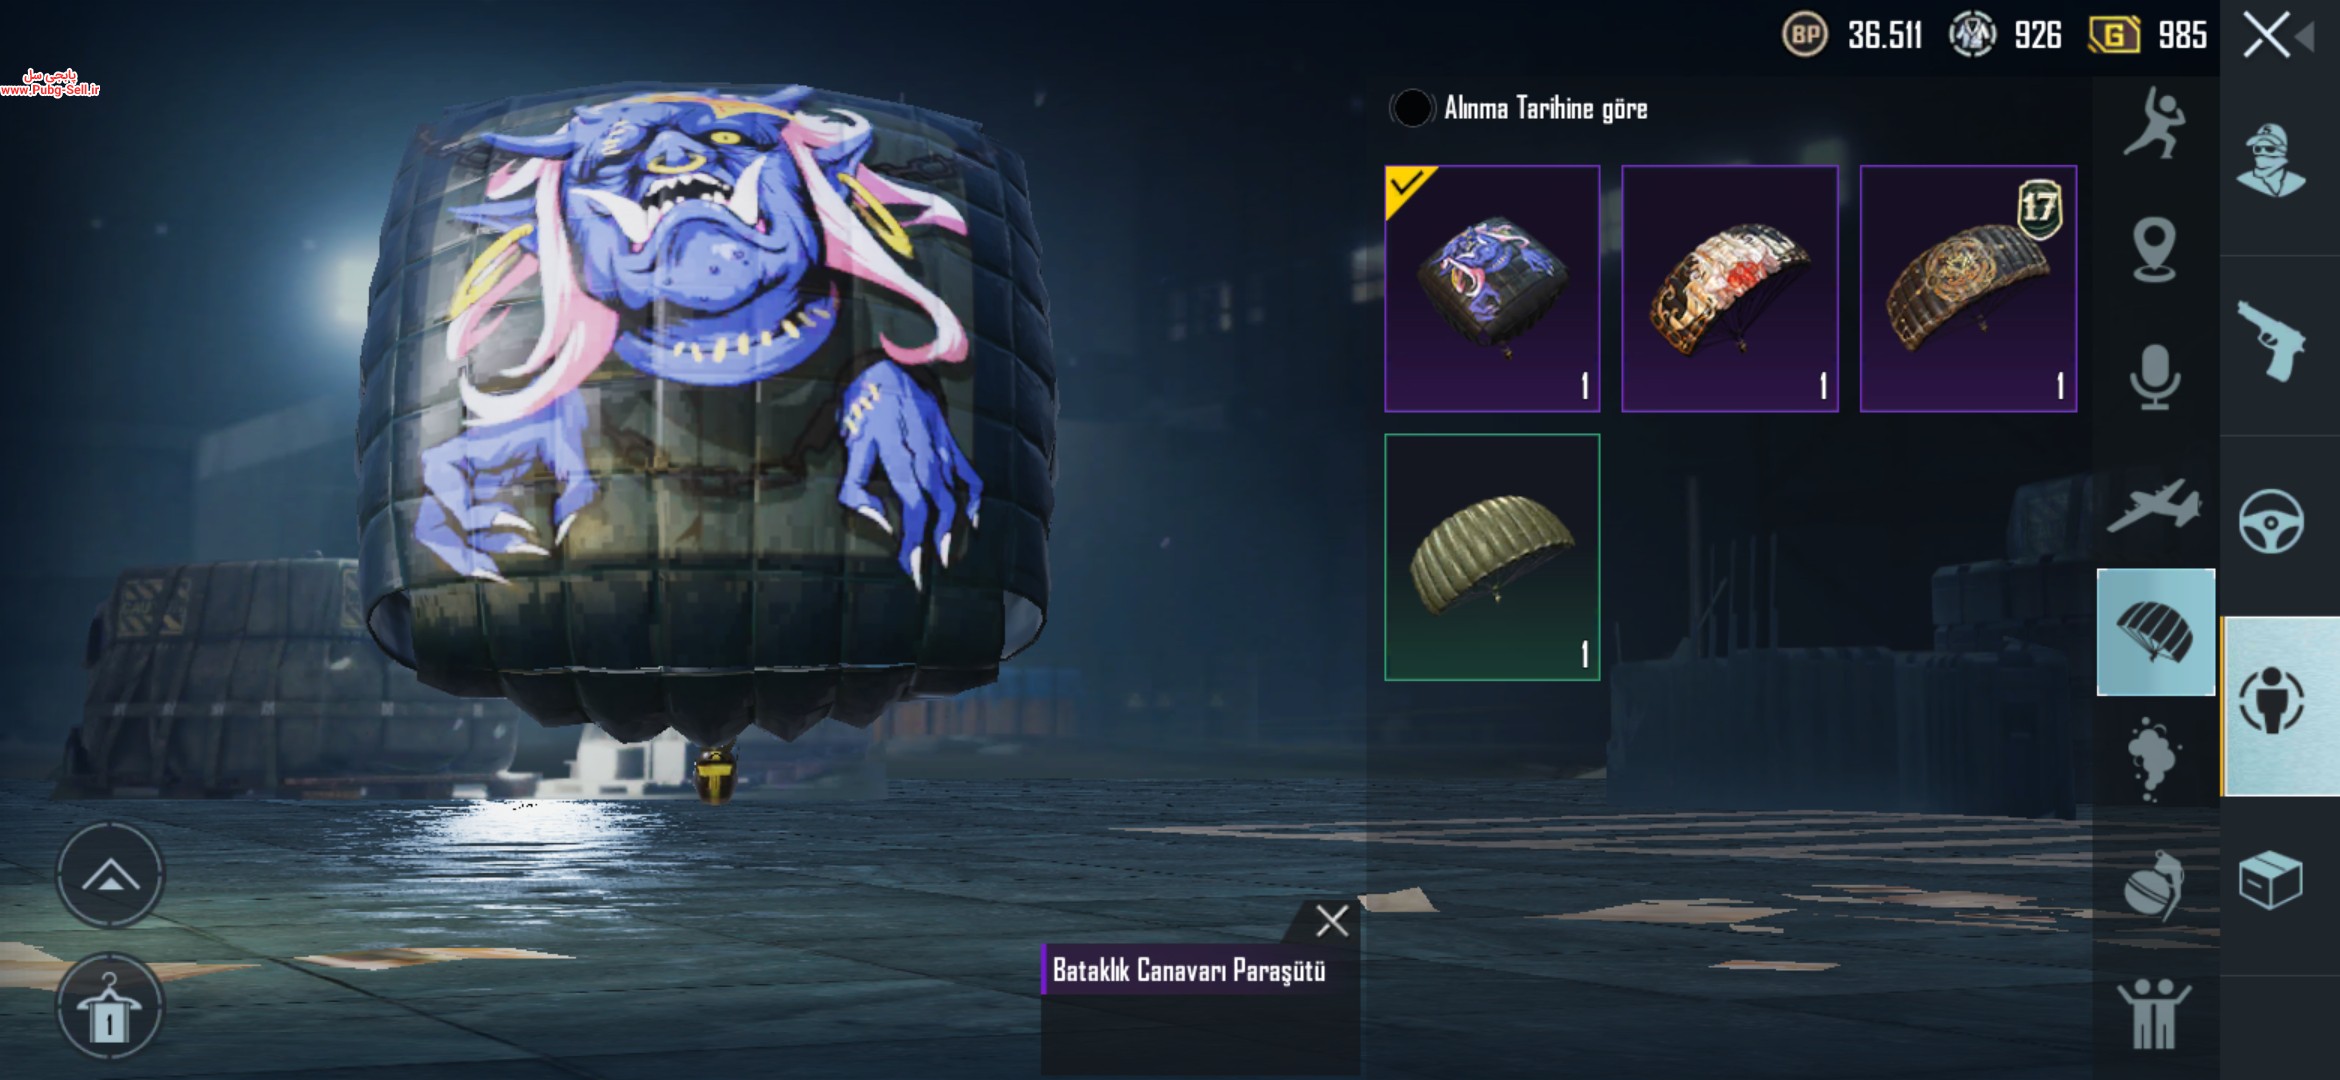This screenshot has height=1080, width=2340.
Task: Select the airplane skin category
Action: (2154, 506)
